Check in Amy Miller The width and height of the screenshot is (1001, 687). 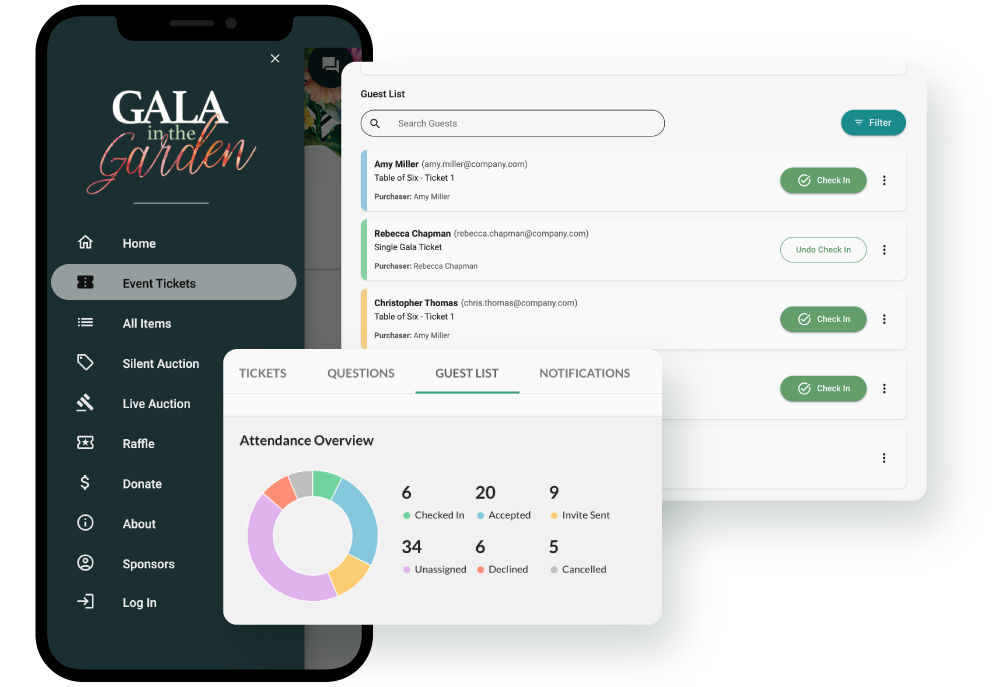(x=823, y=181)
